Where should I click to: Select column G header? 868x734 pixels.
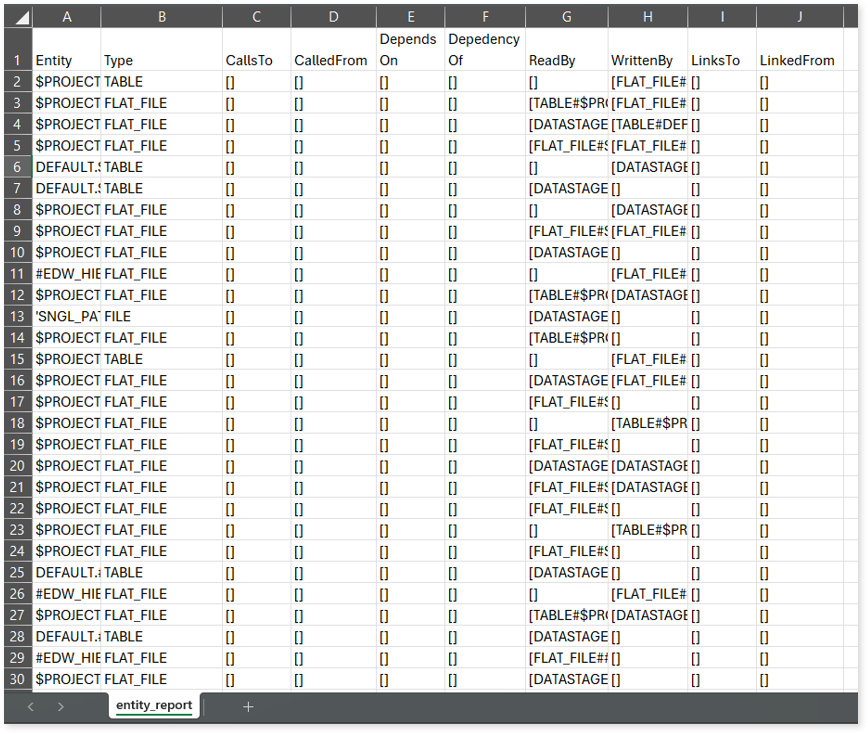566,17
